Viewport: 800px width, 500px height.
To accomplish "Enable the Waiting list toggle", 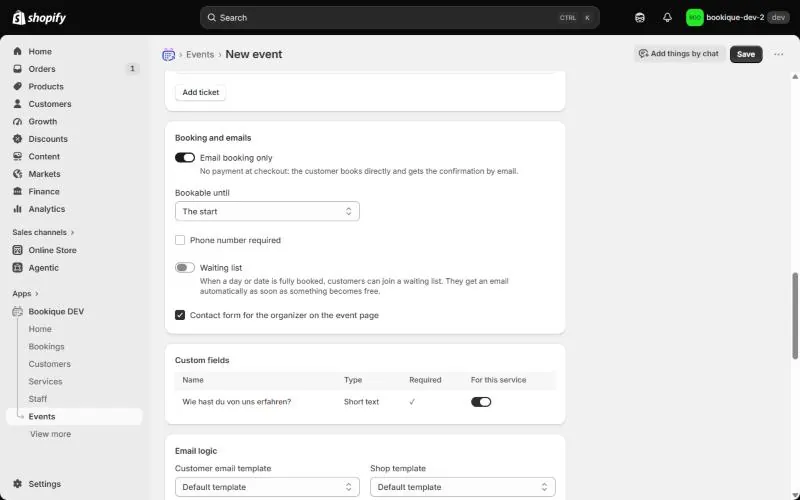I will [x=185, y=267].
